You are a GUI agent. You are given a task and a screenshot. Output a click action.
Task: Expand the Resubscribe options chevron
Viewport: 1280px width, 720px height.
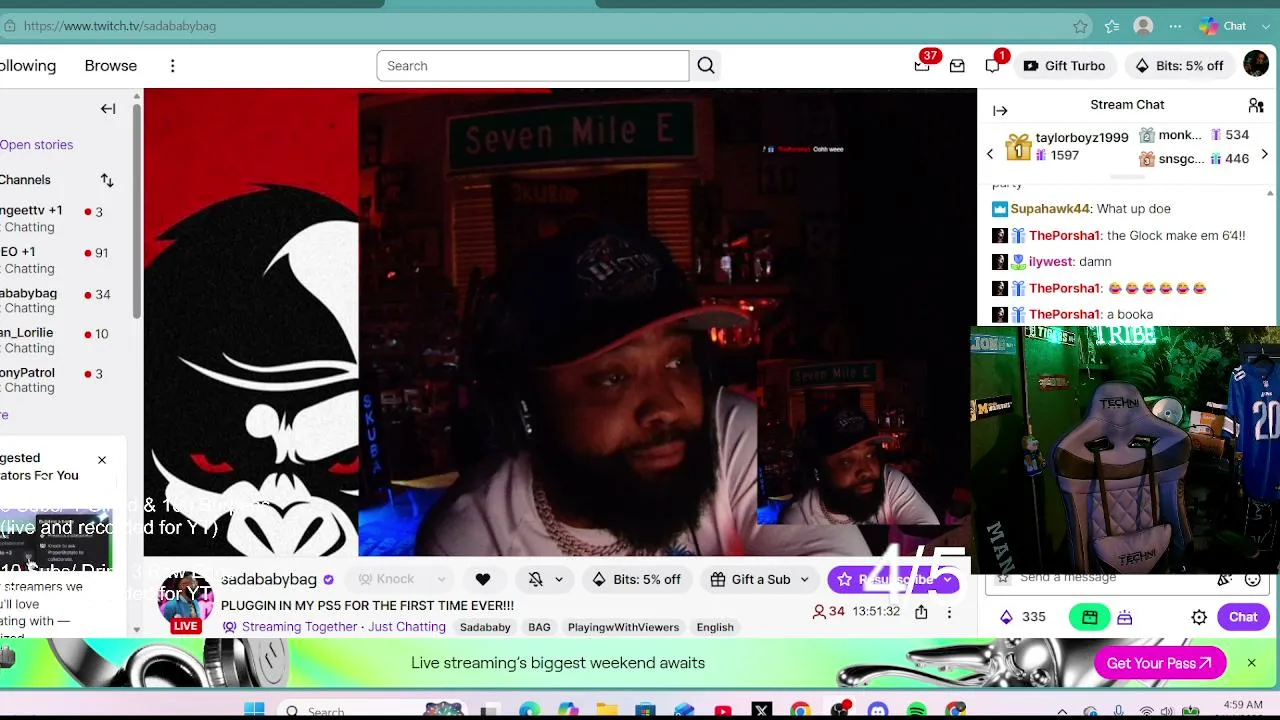(947, 580)
